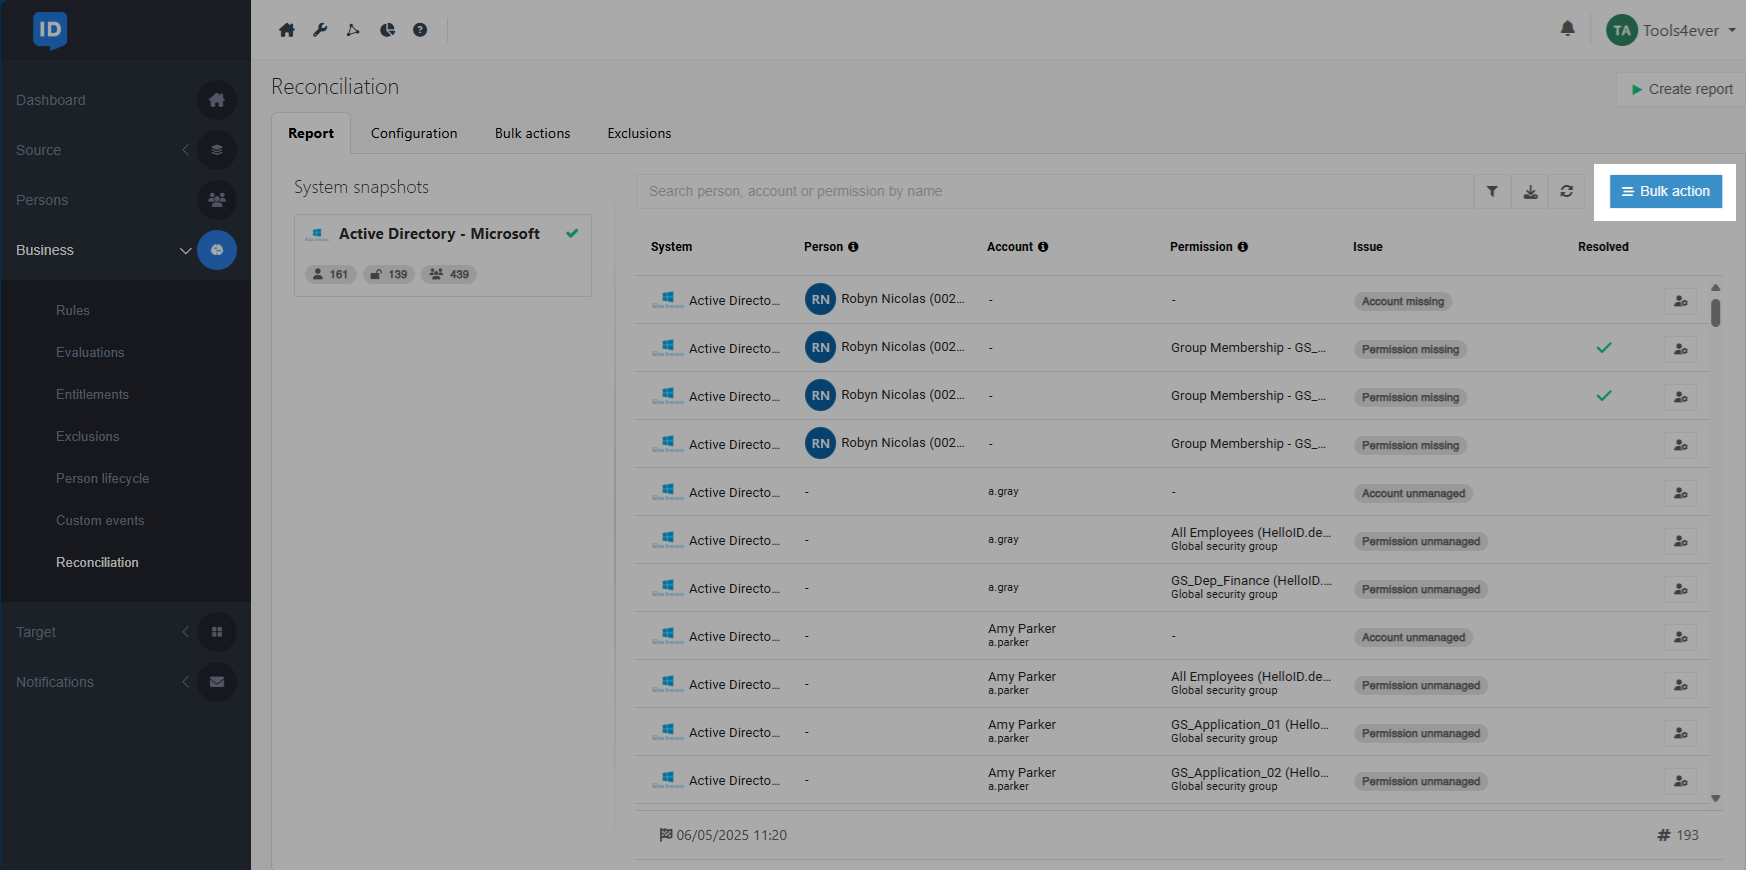Open Exclusions in sidebar menu
Screen dimensions: 1746x870
88,437
